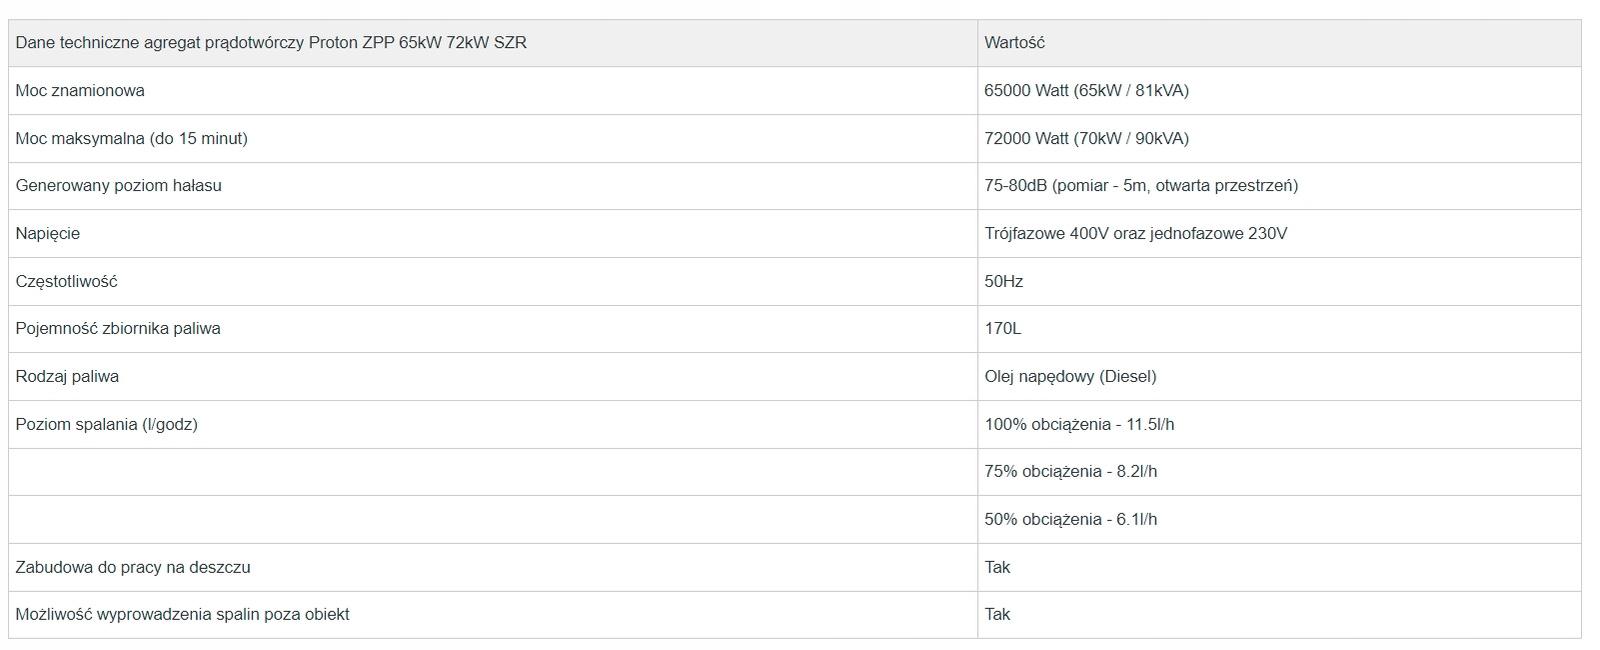The height and width of the screenshot is (650, 1600).
Task: Click the 'Olej napędowy (Diesel)' value
Action: pos(1070,377)
